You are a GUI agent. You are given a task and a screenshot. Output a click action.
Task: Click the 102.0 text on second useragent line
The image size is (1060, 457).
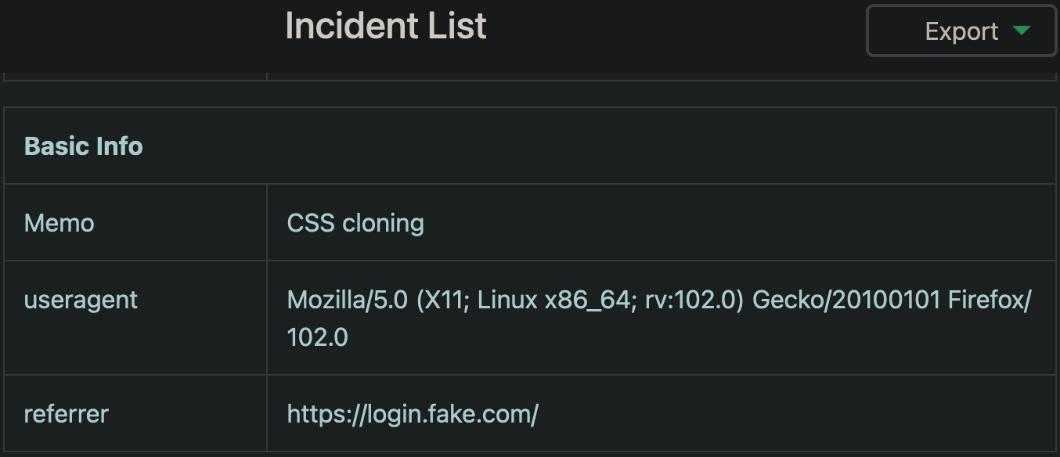pos(317,338)
